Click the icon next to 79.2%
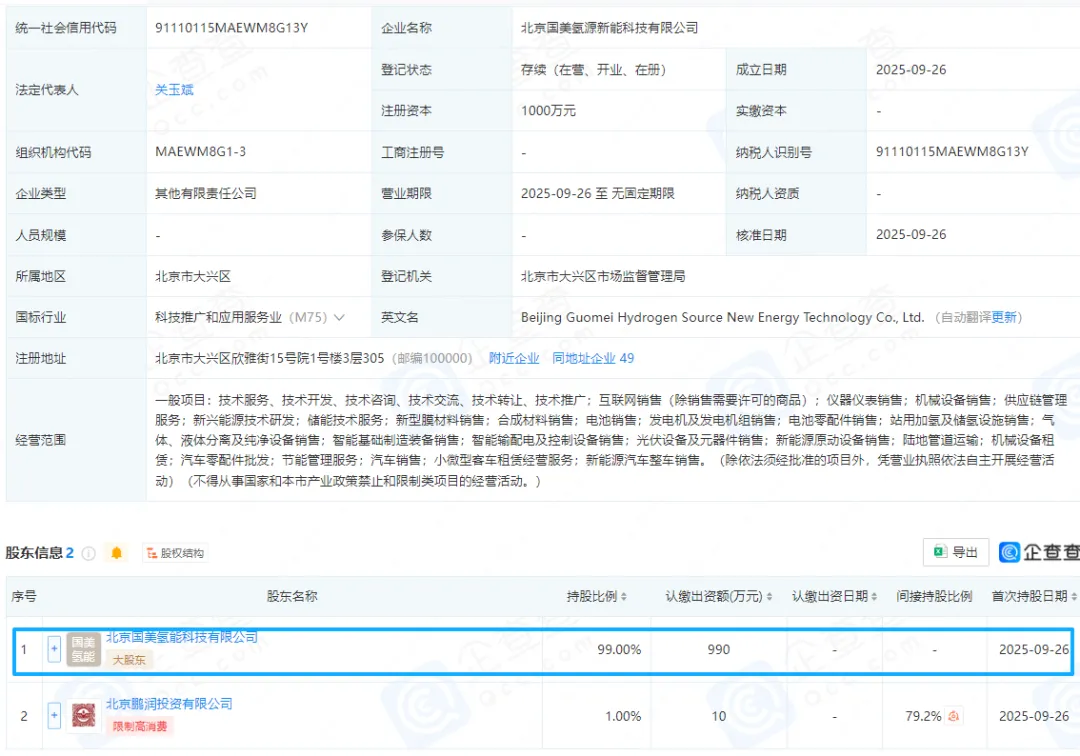This screenshot has height=756, width=1080. (953, 716)
